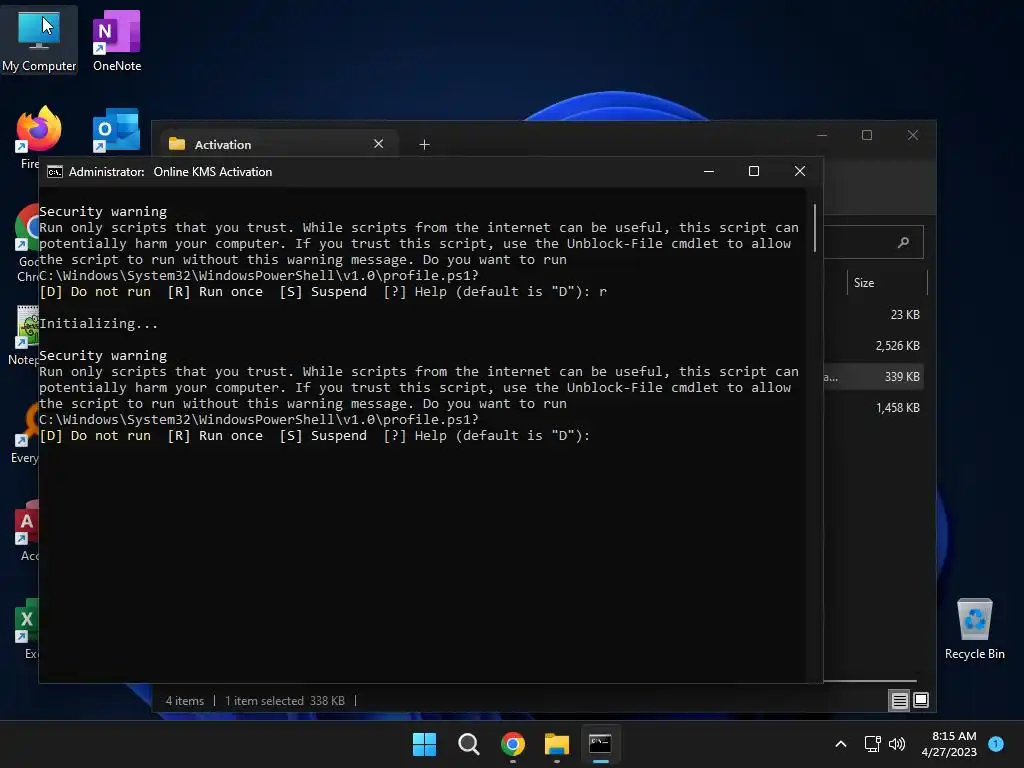Select the Activation tab in File Explorer
Image resolution: width=1024 pixels, height=768 pixels.
coord(277,144)
